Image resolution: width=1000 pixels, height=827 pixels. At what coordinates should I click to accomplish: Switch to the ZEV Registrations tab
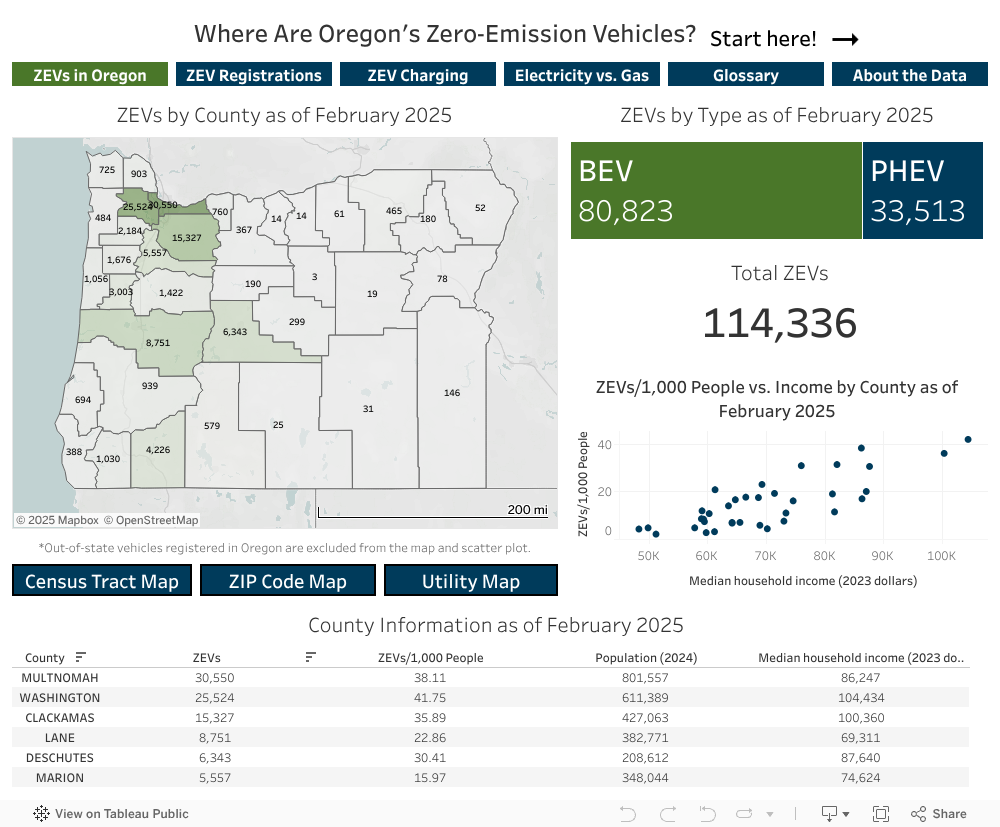pos(253,73)
